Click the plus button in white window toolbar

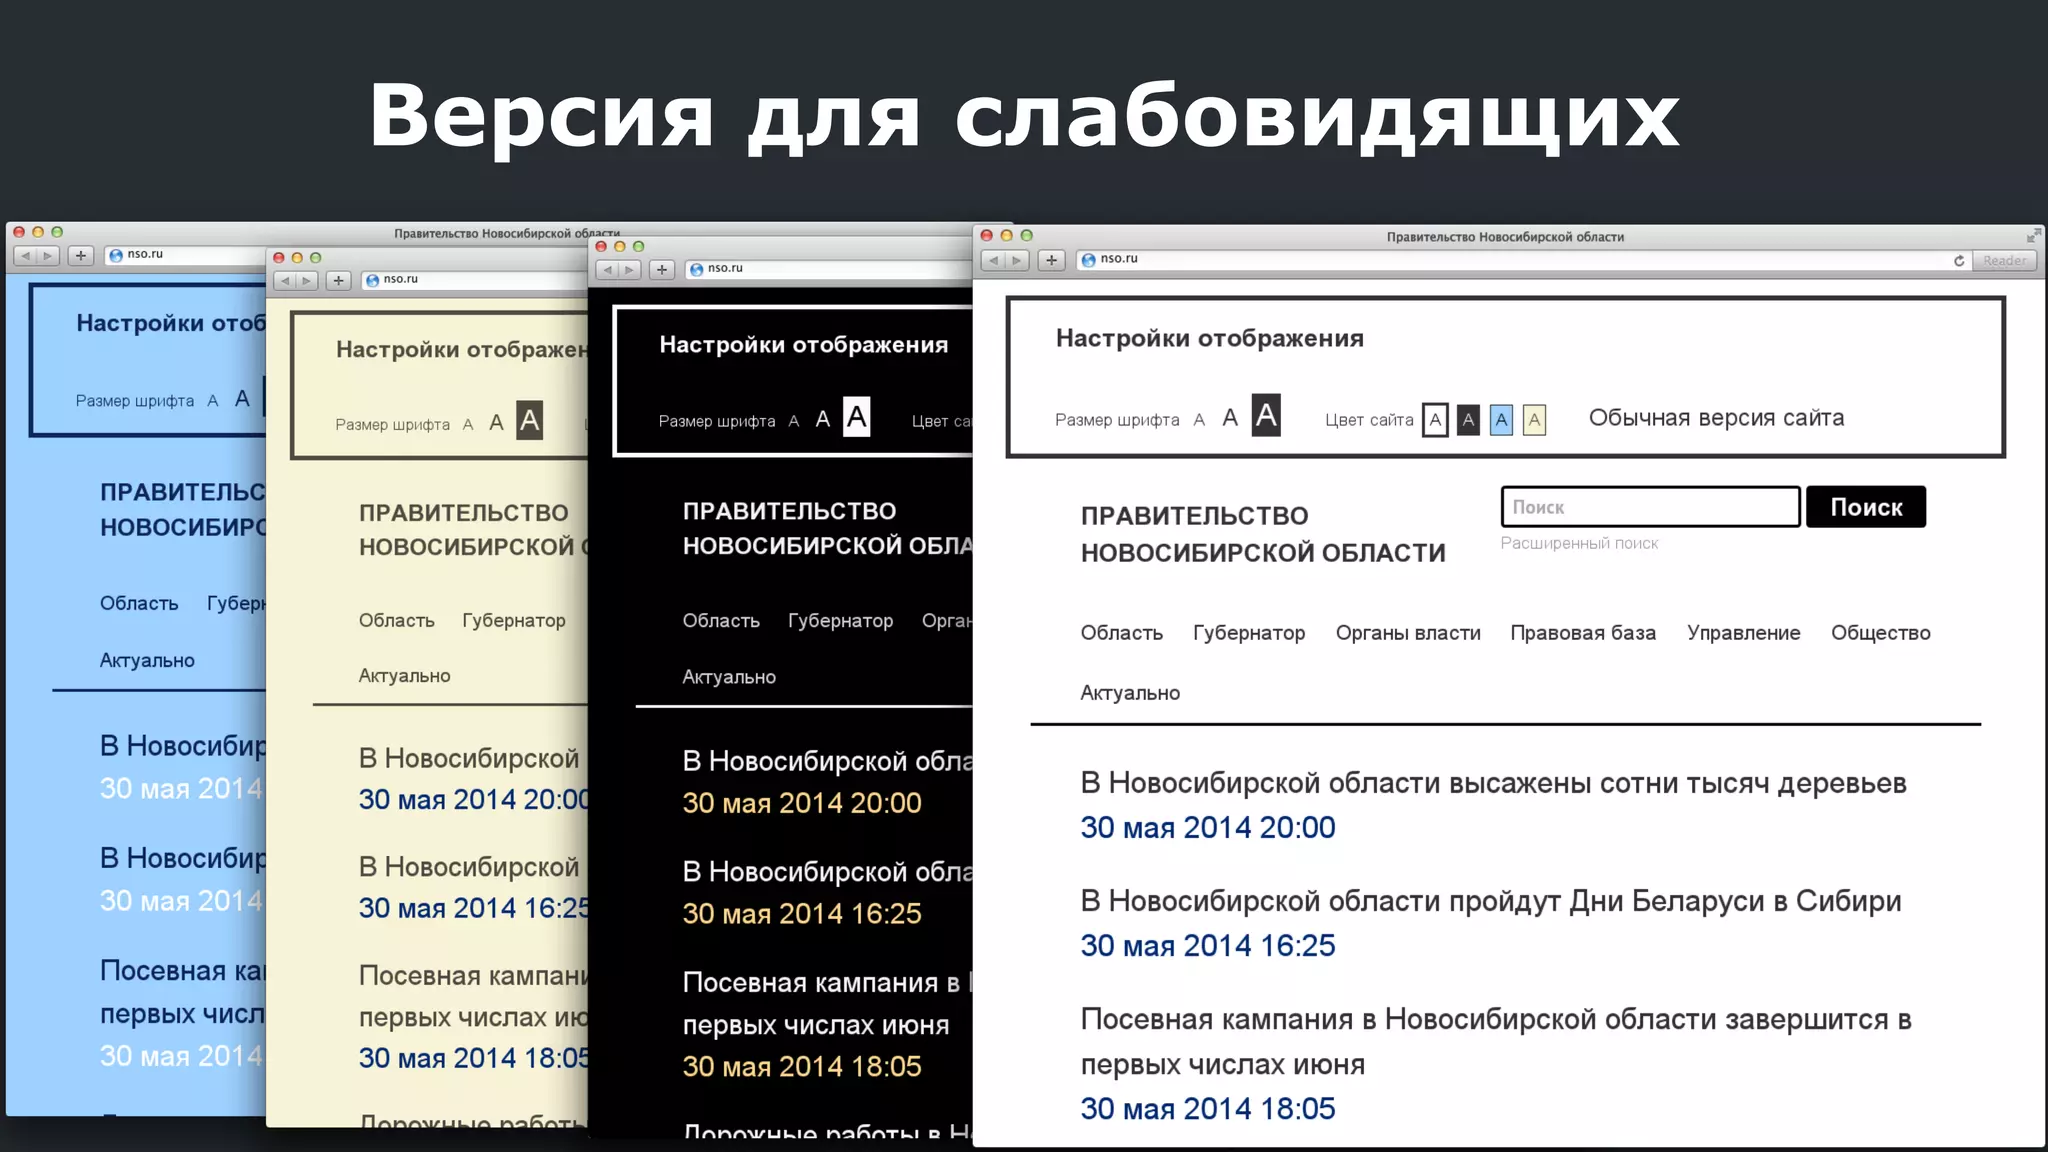point(1051,260)
